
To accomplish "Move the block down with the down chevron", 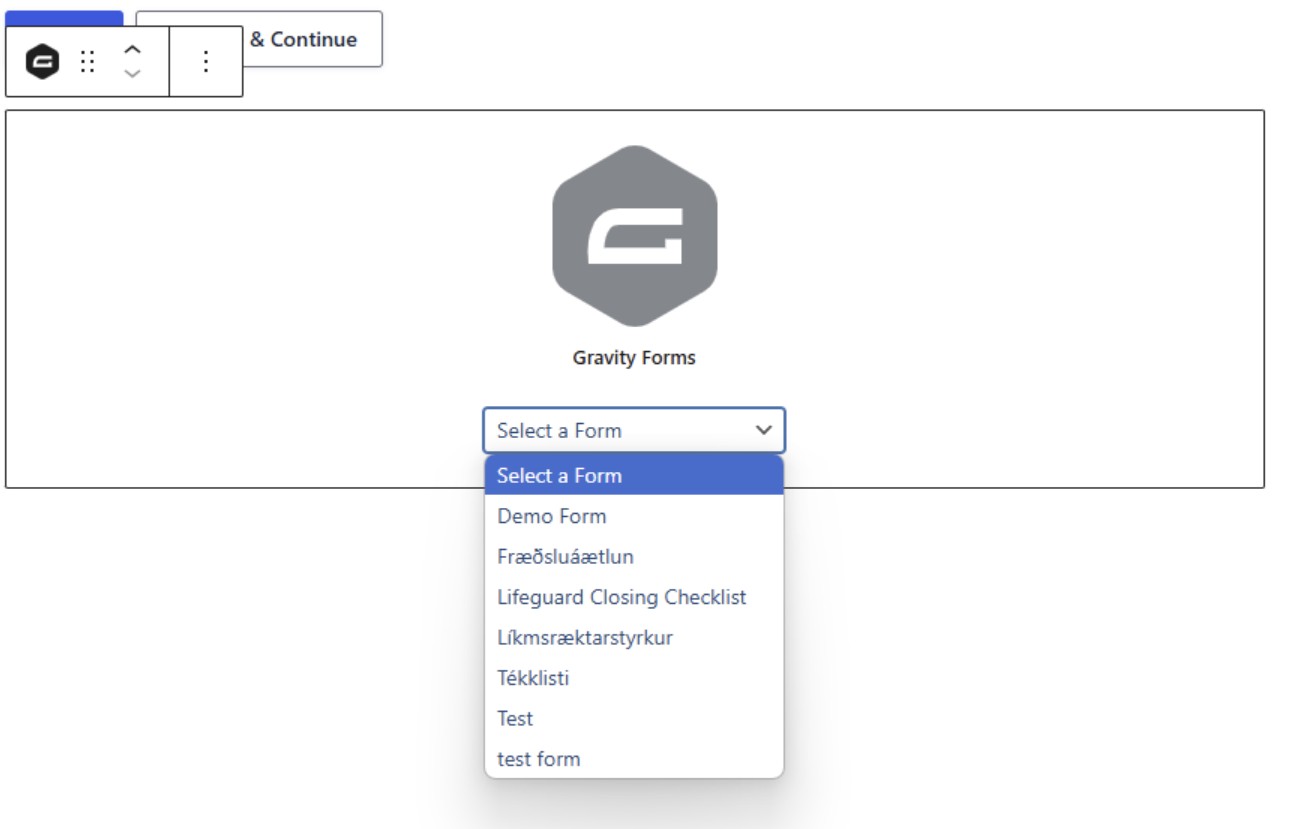I will pyautogui.click(x=132, y=73).
